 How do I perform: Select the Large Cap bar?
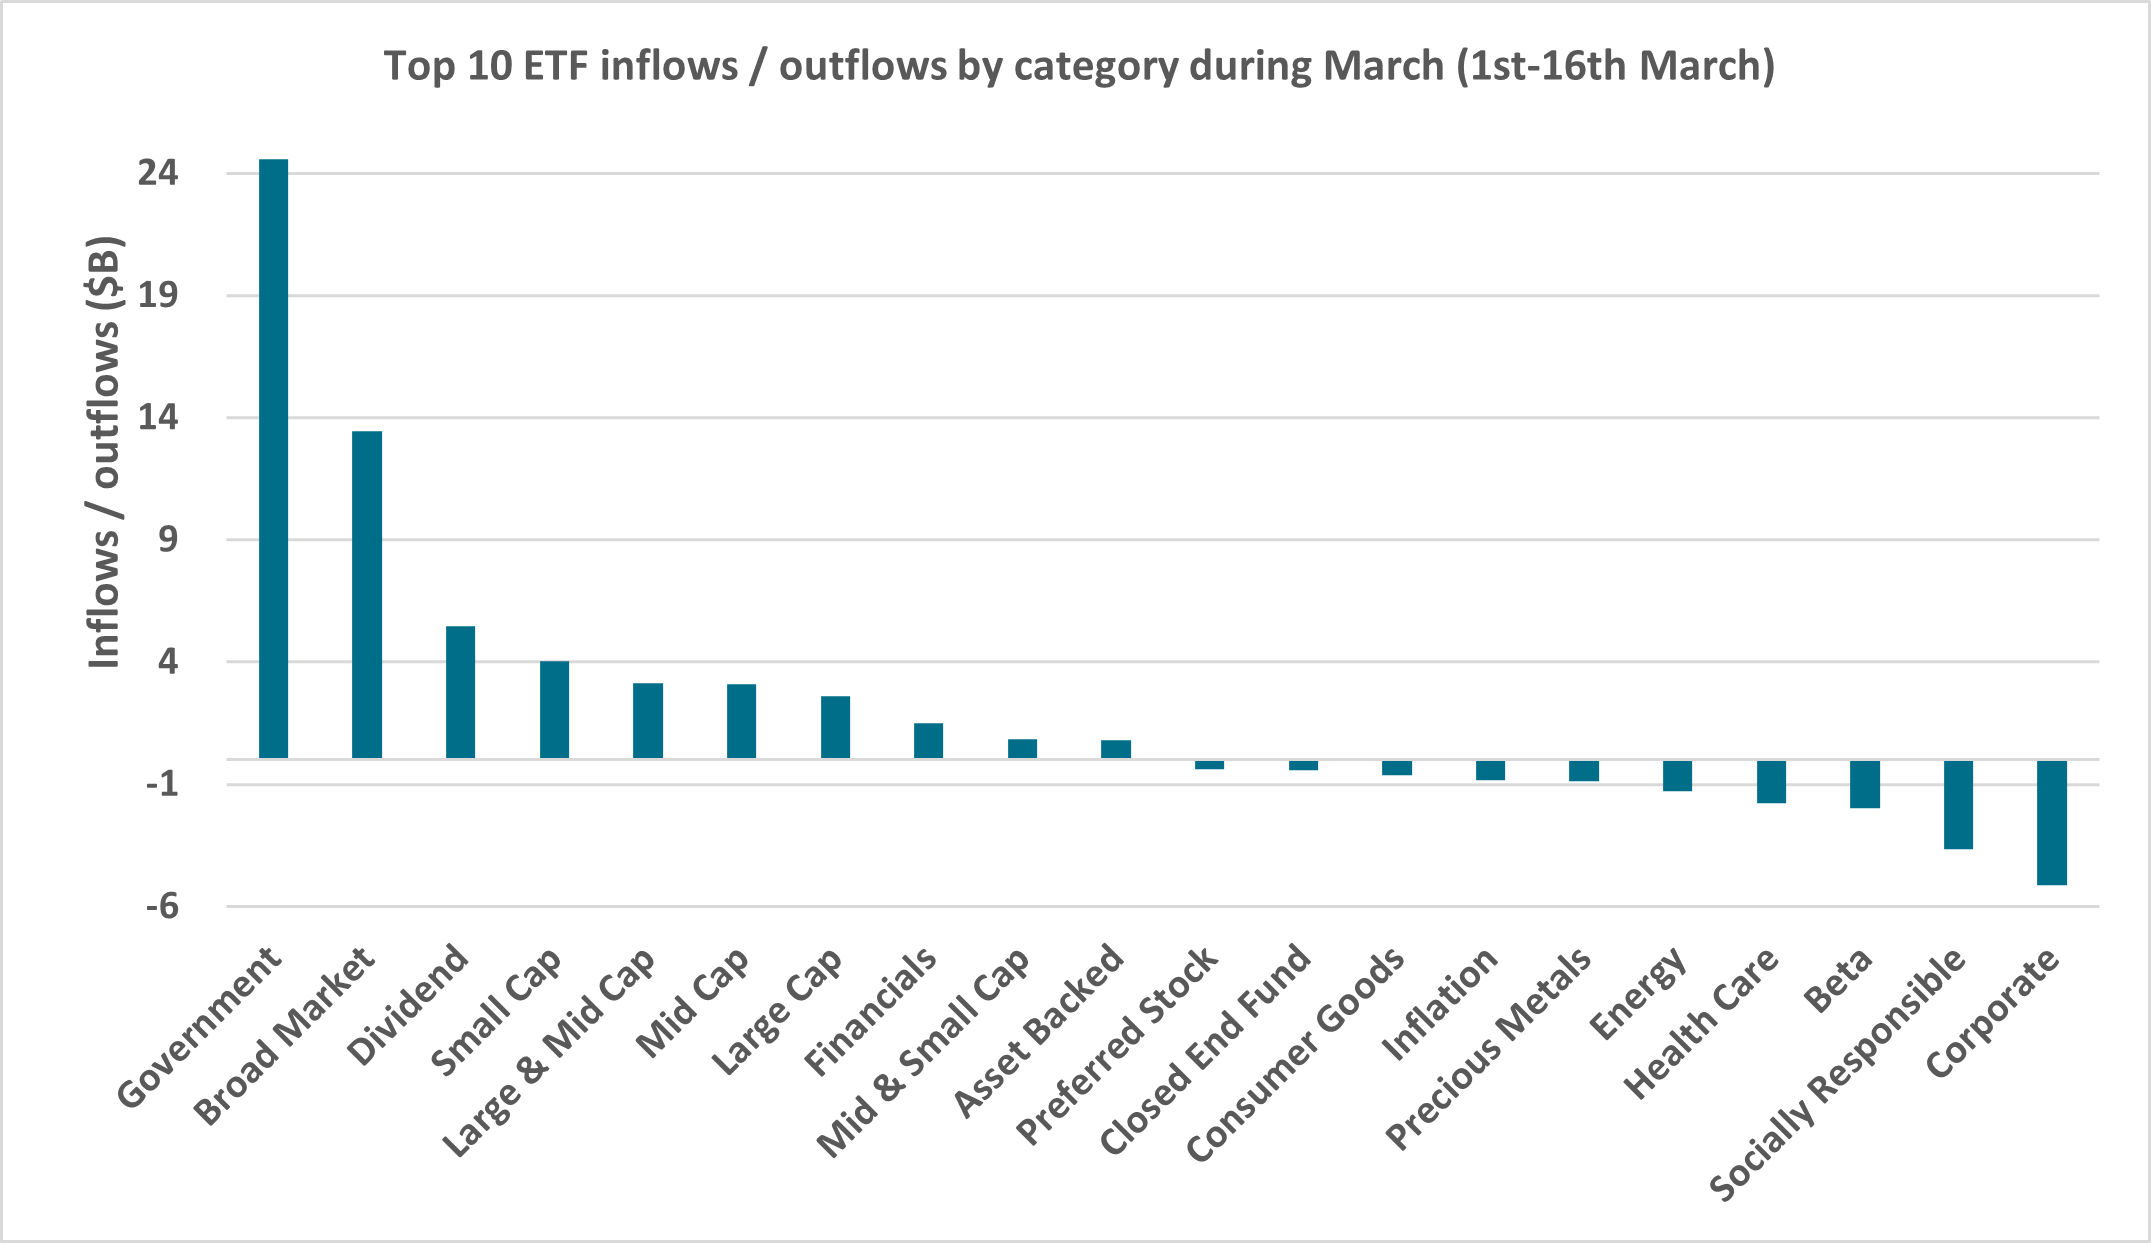pos(835,727)
